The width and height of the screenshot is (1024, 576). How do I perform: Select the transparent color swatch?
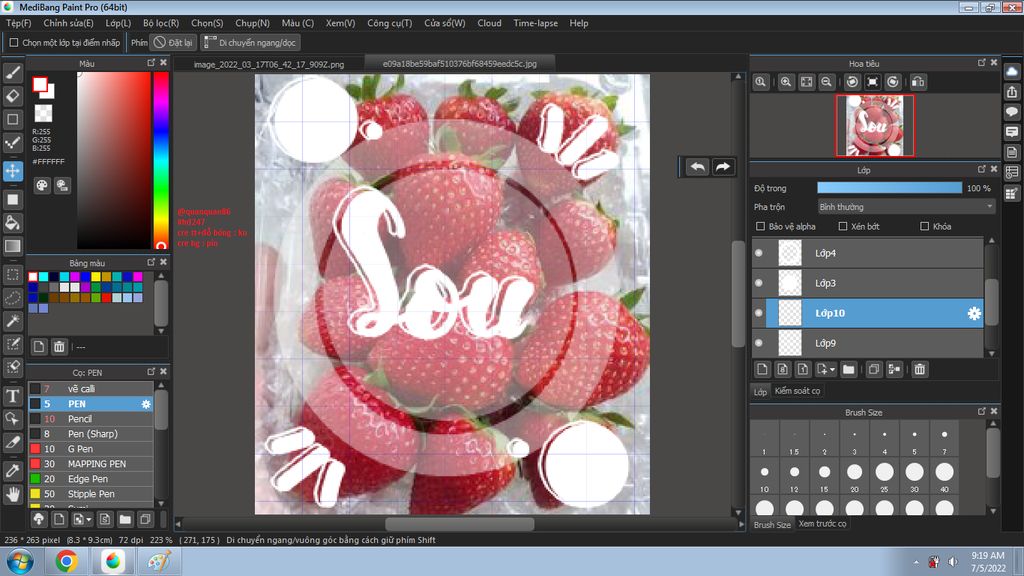pos(43,114)
